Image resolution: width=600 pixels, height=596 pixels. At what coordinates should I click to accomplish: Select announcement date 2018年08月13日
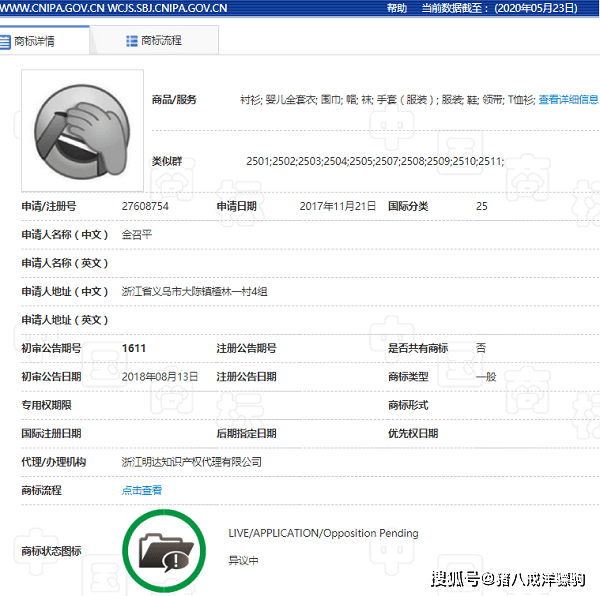coord(160,377)
